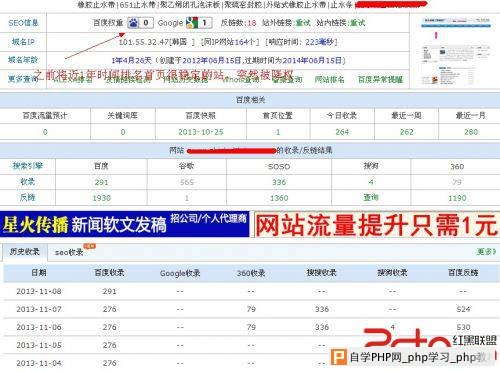This screenshot has height=371, width=500.
Task: Open the 网站排名 query link
Action: [329, 80]
